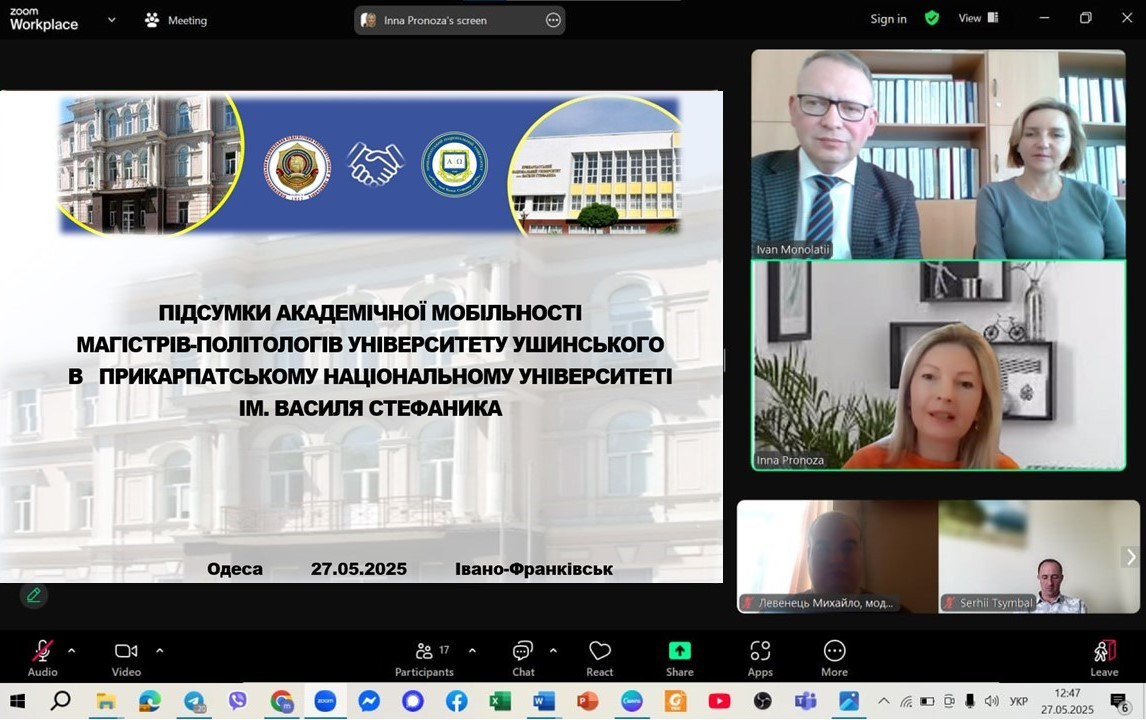Click the Windows Start button
The width and height of the screenshot is (1146, 720).
click(x=17, y=702)
